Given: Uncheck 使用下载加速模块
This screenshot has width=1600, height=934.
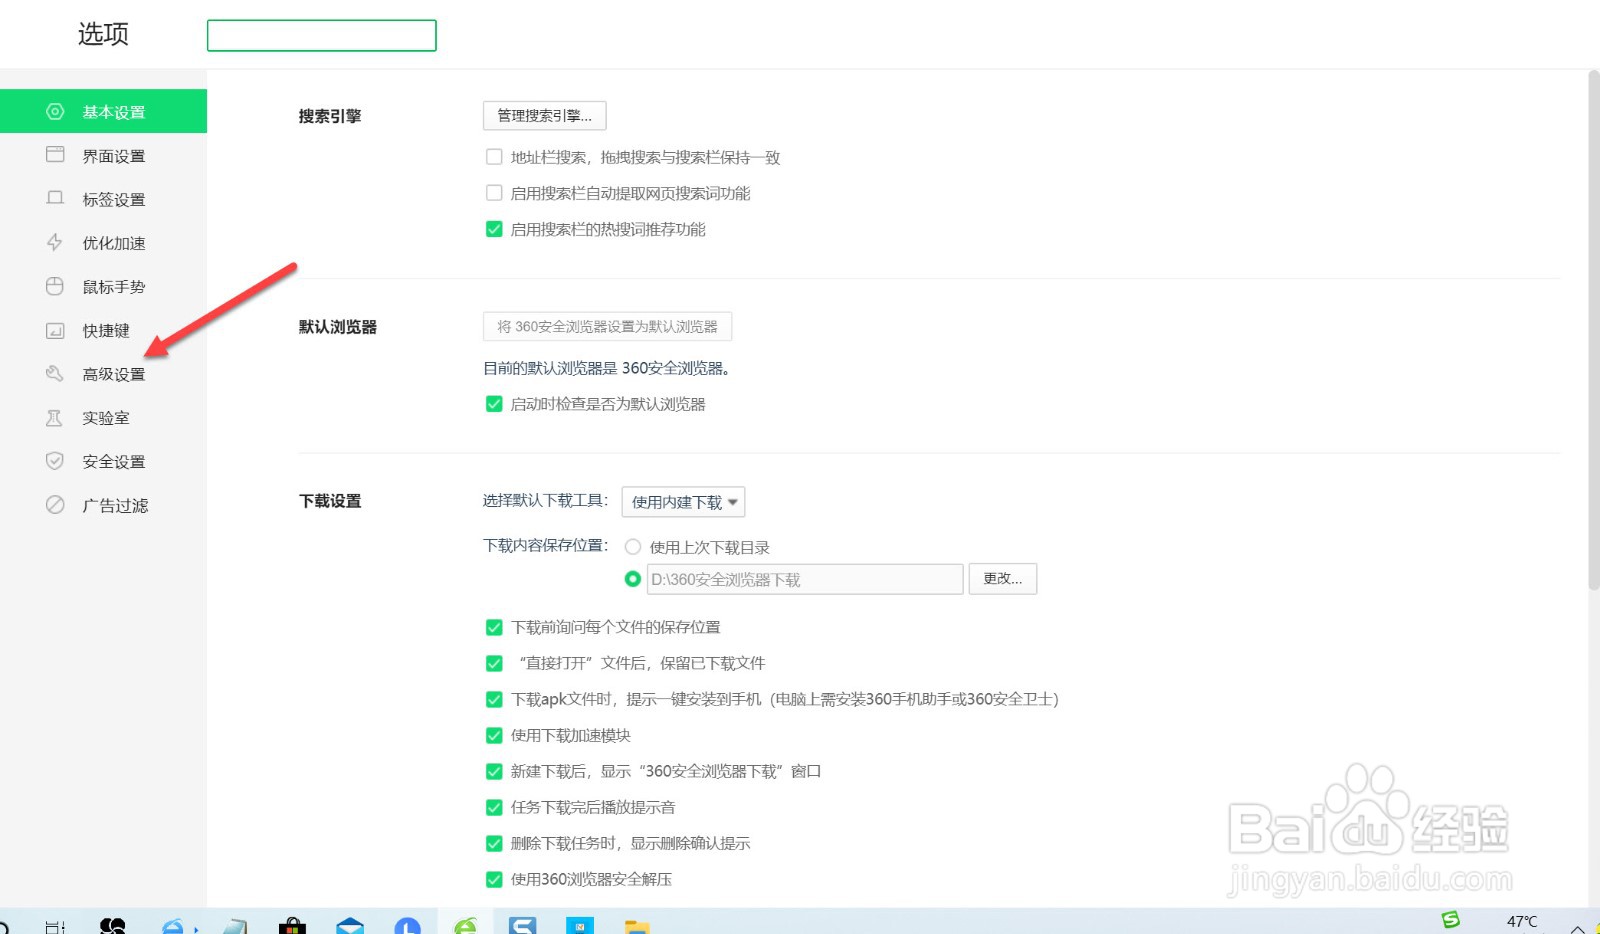Looking at the screenshot, I should pos(494,735).
